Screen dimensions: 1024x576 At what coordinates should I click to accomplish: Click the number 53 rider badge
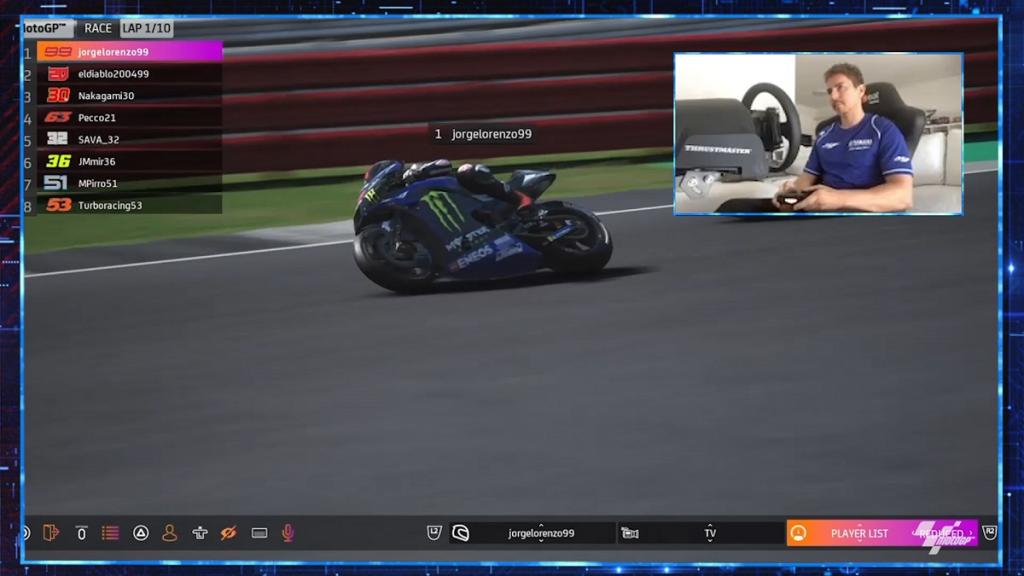click(x=58, y=205)
